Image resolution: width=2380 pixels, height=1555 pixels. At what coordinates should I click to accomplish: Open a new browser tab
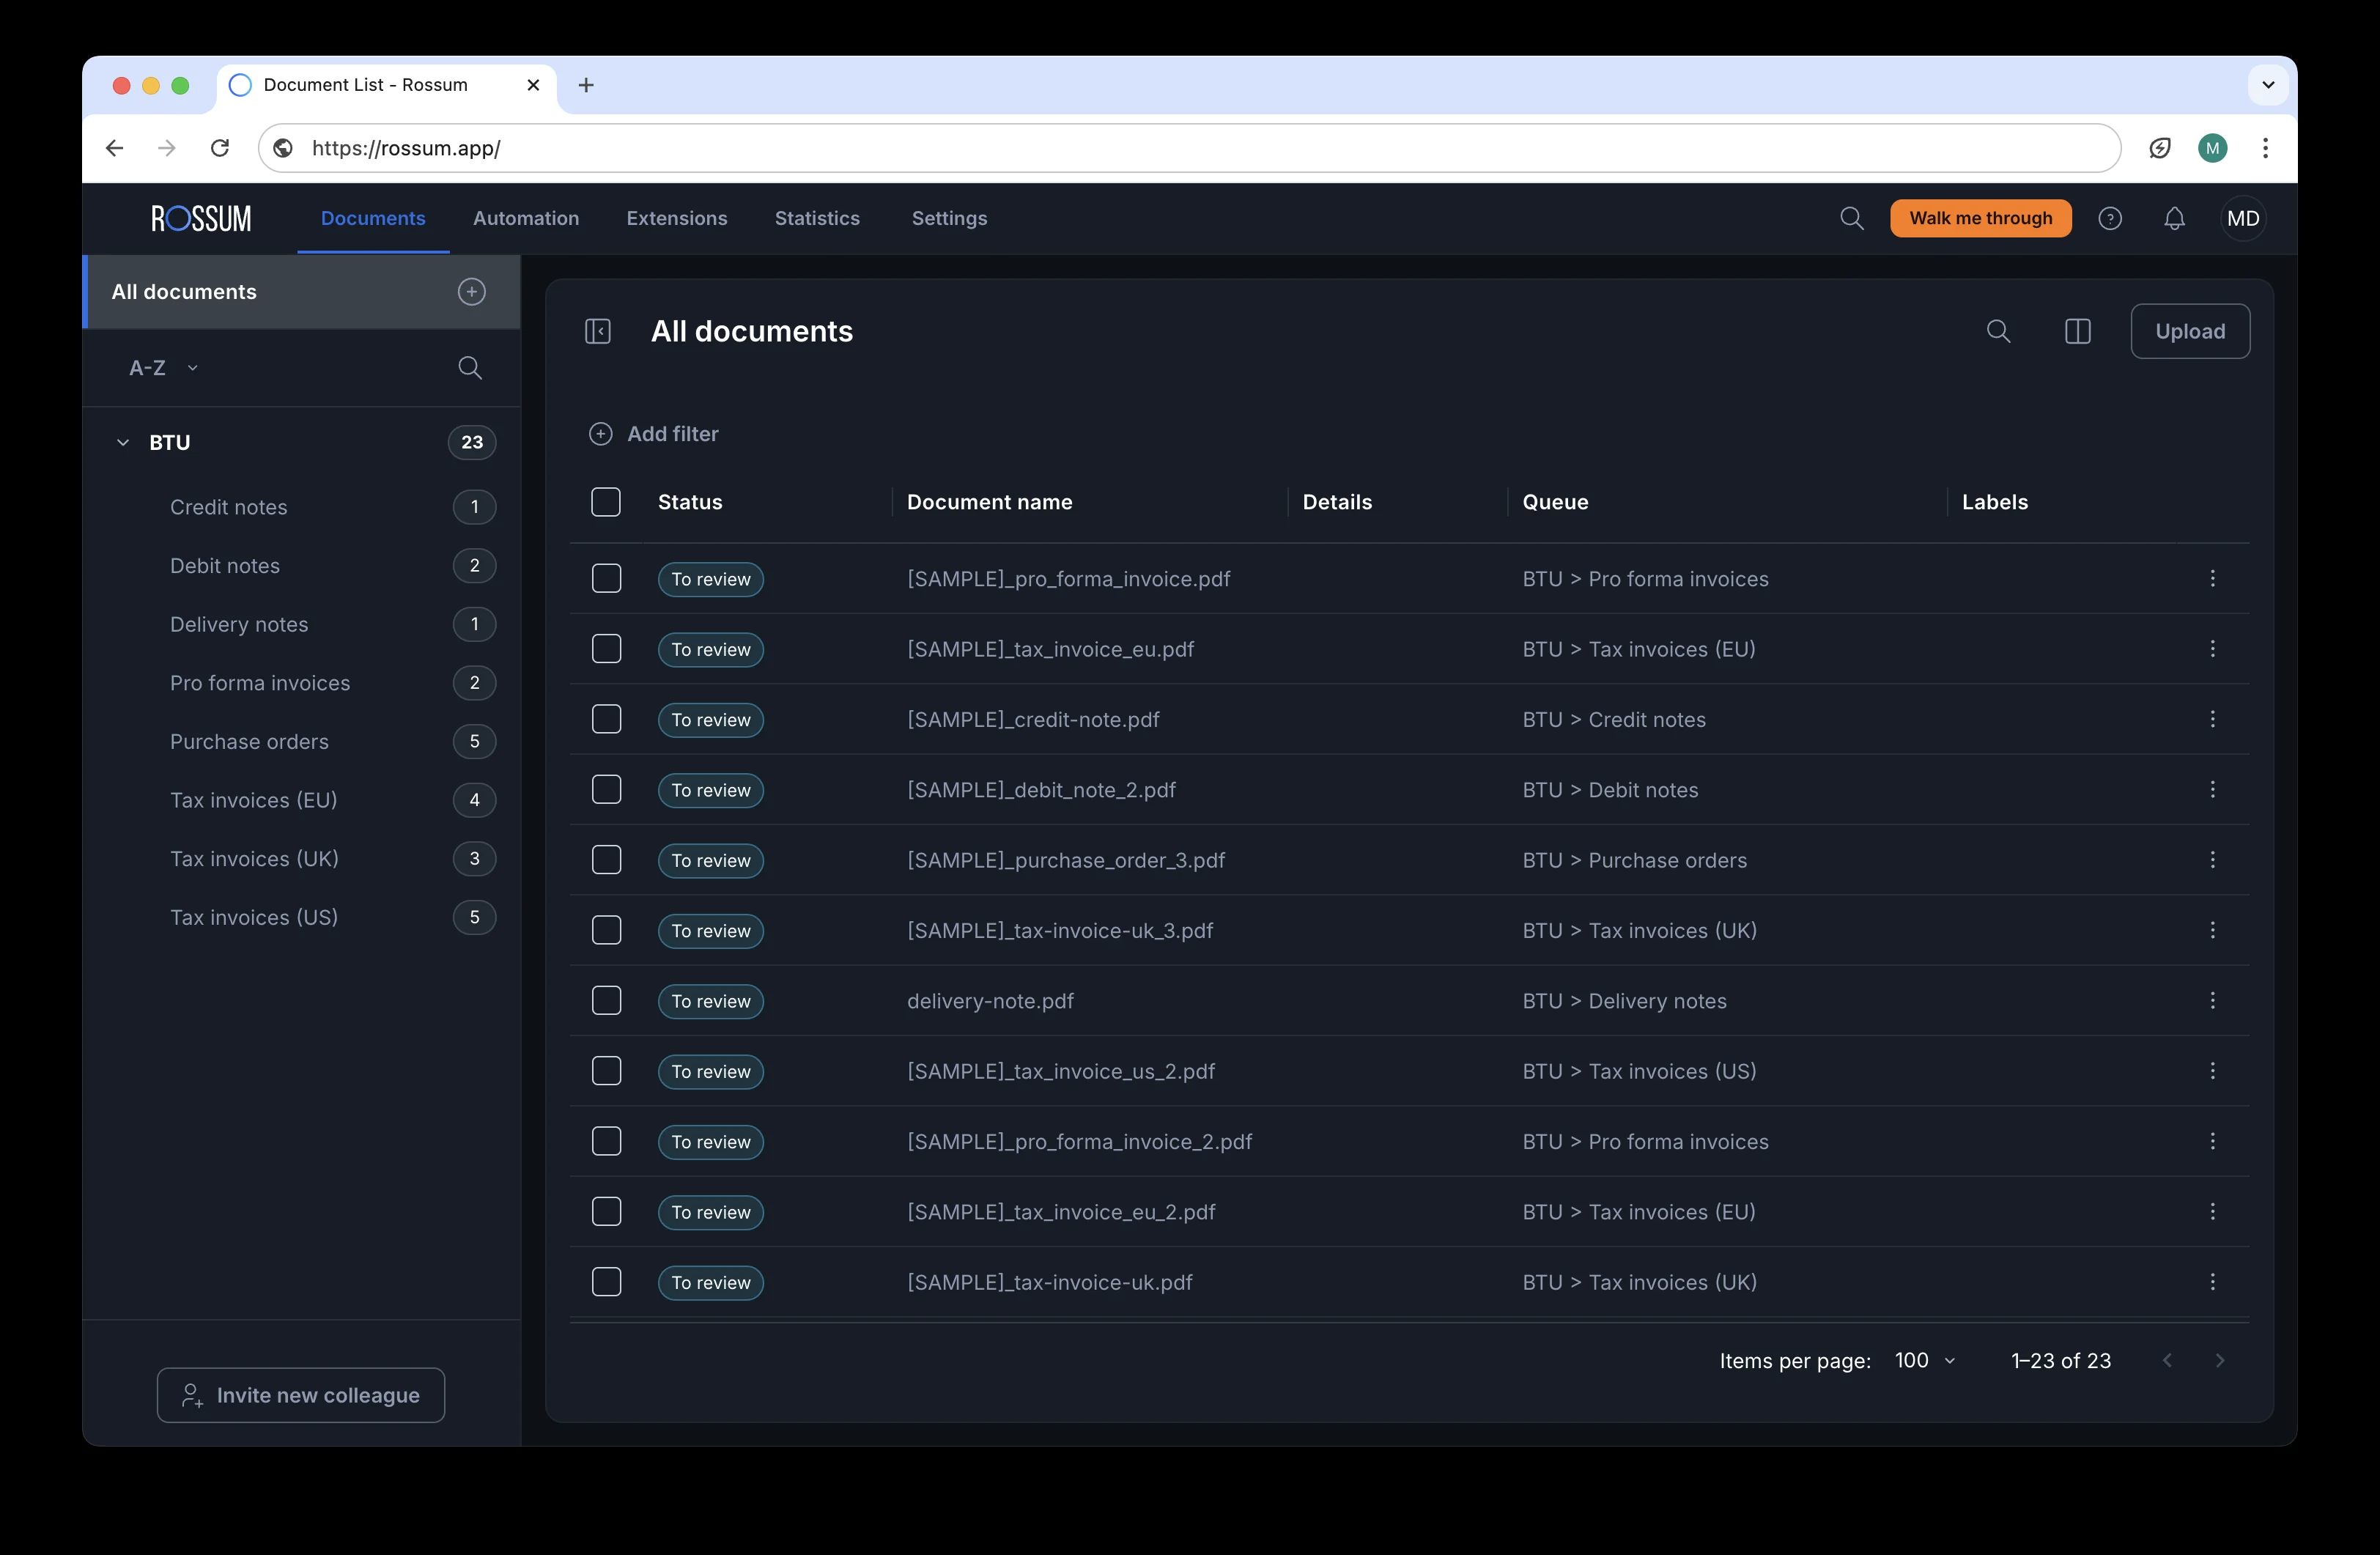point(586,85)
